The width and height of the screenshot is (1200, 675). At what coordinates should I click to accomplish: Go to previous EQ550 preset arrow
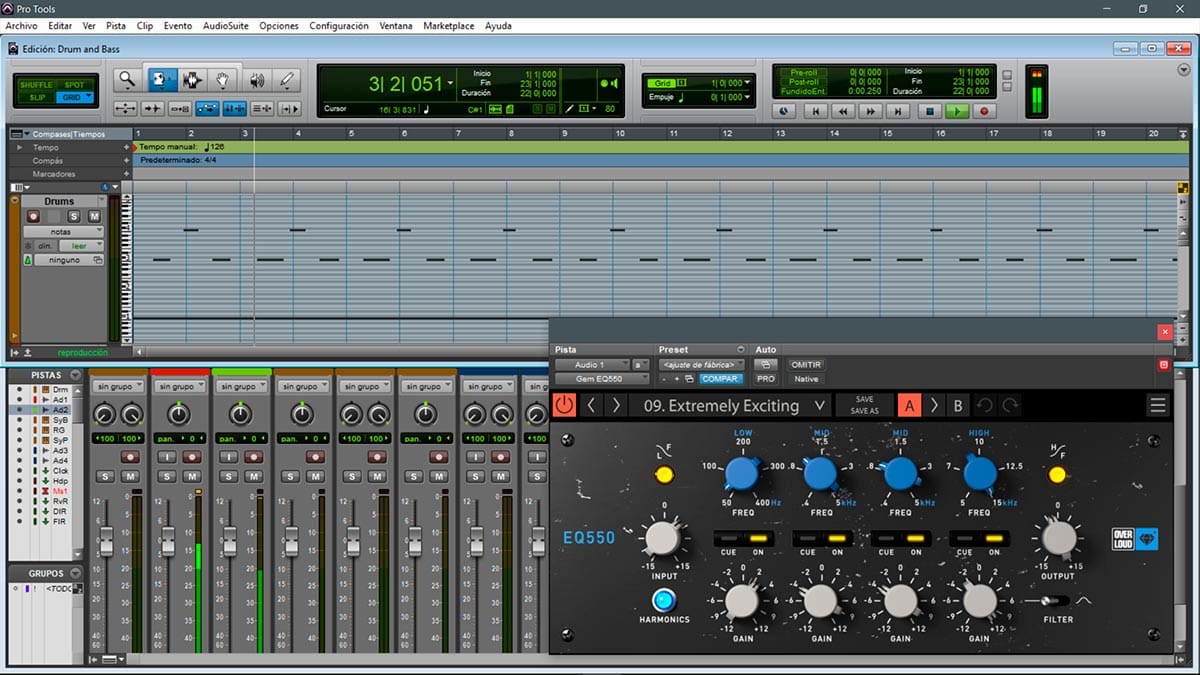(591, 405)
